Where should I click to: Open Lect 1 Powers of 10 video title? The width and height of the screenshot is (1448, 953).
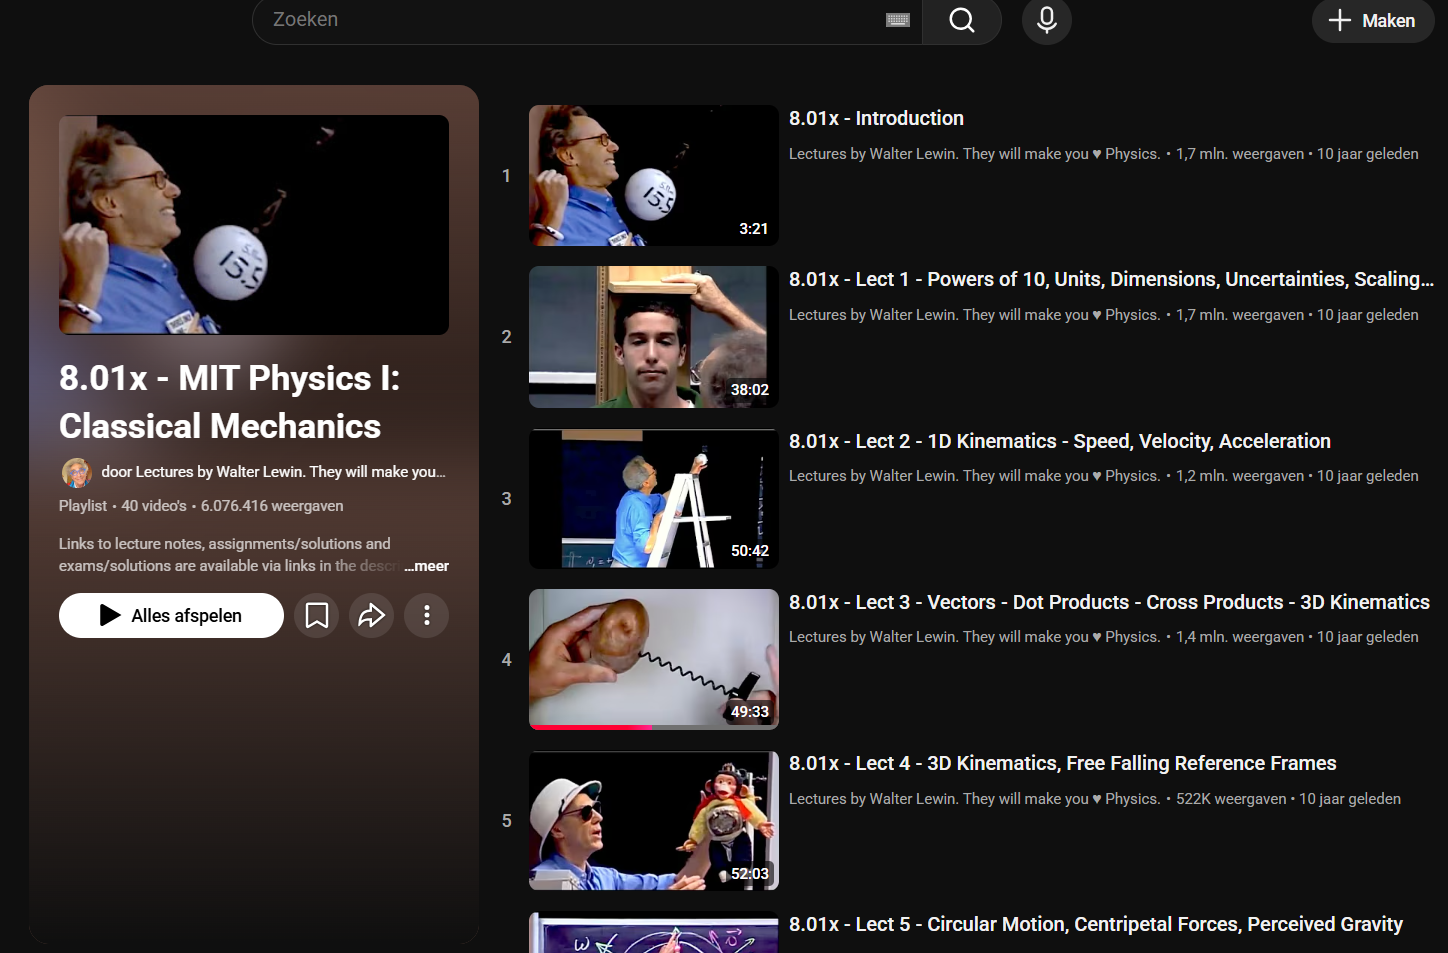pos(1110,279)
